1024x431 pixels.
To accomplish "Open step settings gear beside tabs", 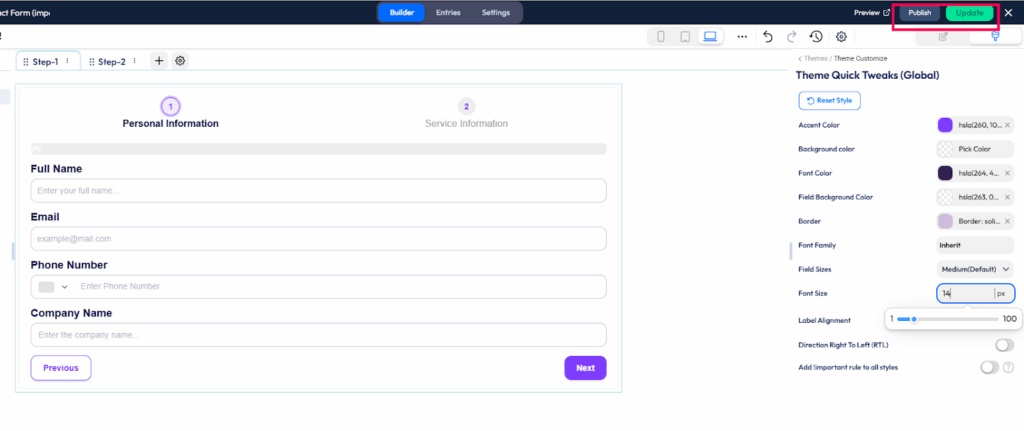I will (x=180, y=61).
